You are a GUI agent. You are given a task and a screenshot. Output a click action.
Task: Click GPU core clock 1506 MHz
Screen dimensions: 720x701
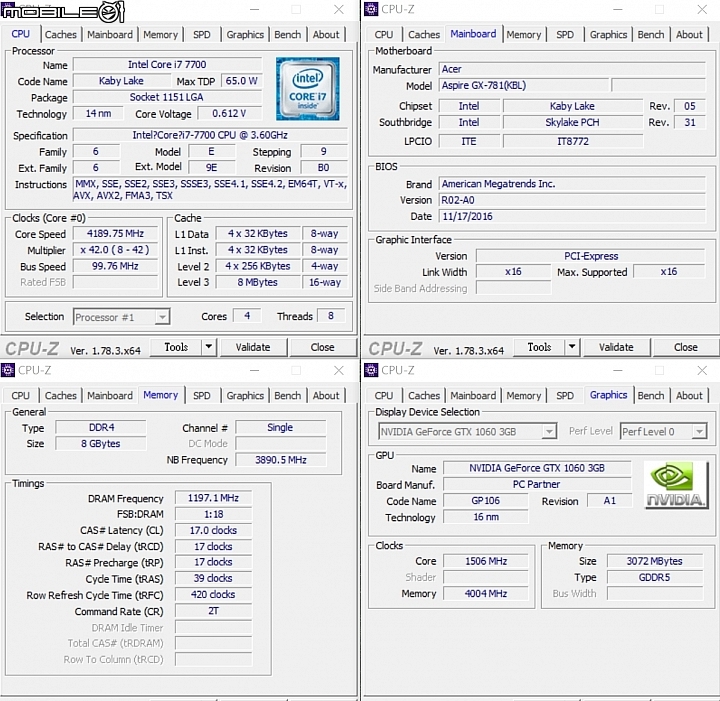[486, 561]
